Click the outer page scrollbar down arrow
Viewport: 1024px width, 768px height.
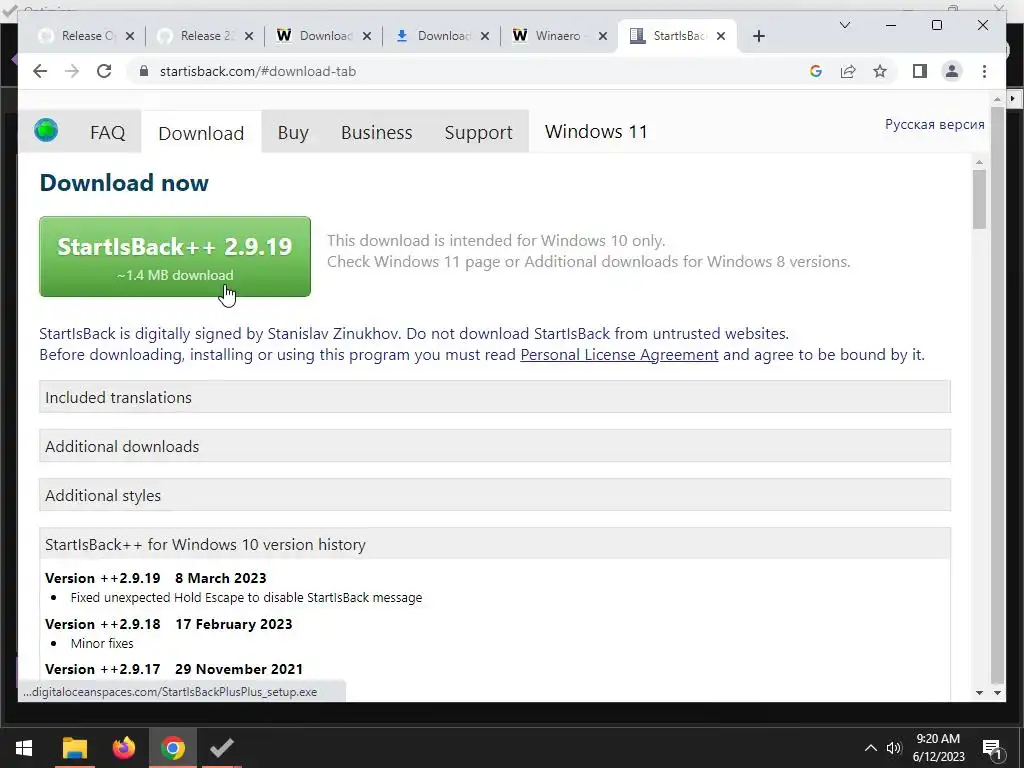[x=997, y=693]
